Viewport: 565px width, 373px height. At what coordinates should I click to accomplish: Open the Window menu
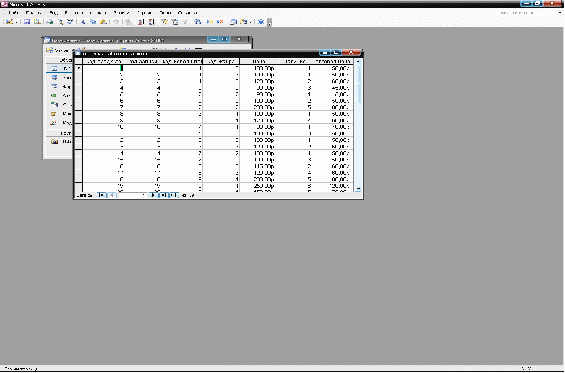165,13
